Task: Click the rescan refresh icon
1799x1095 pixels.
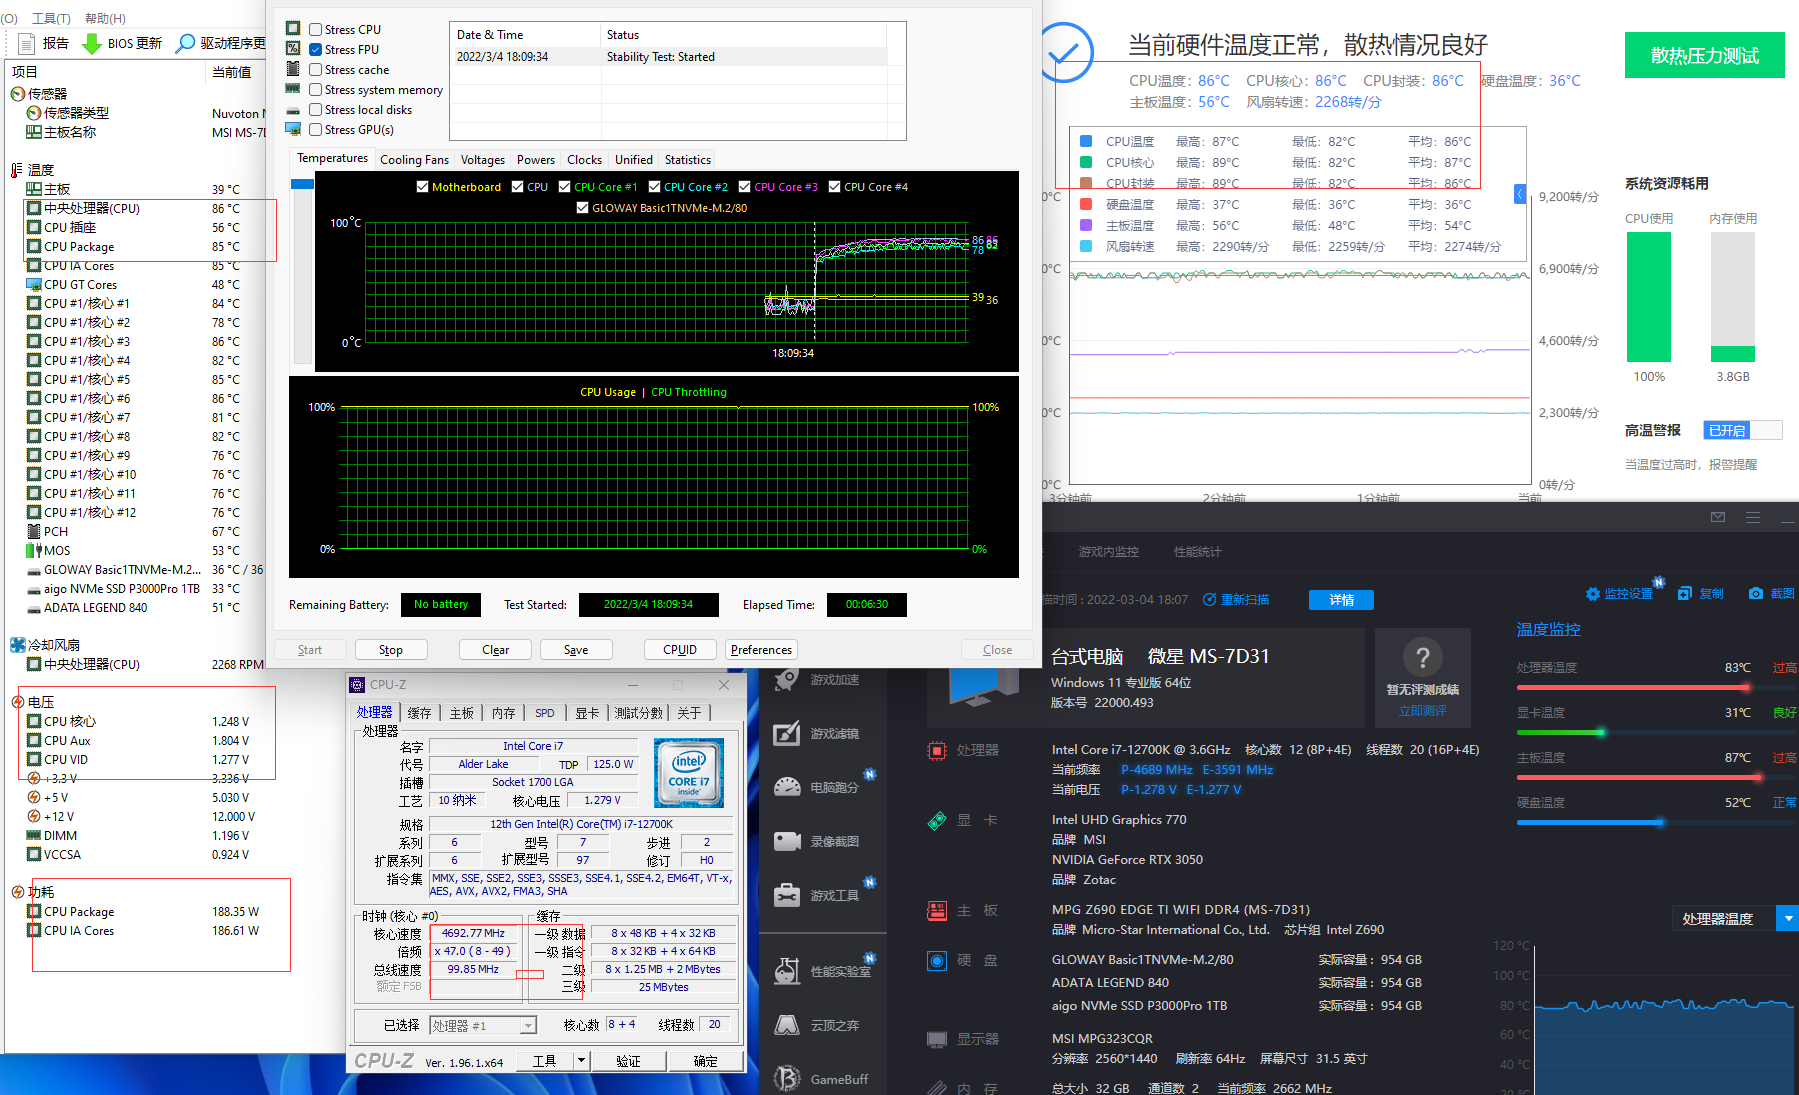Action: 1210,600
